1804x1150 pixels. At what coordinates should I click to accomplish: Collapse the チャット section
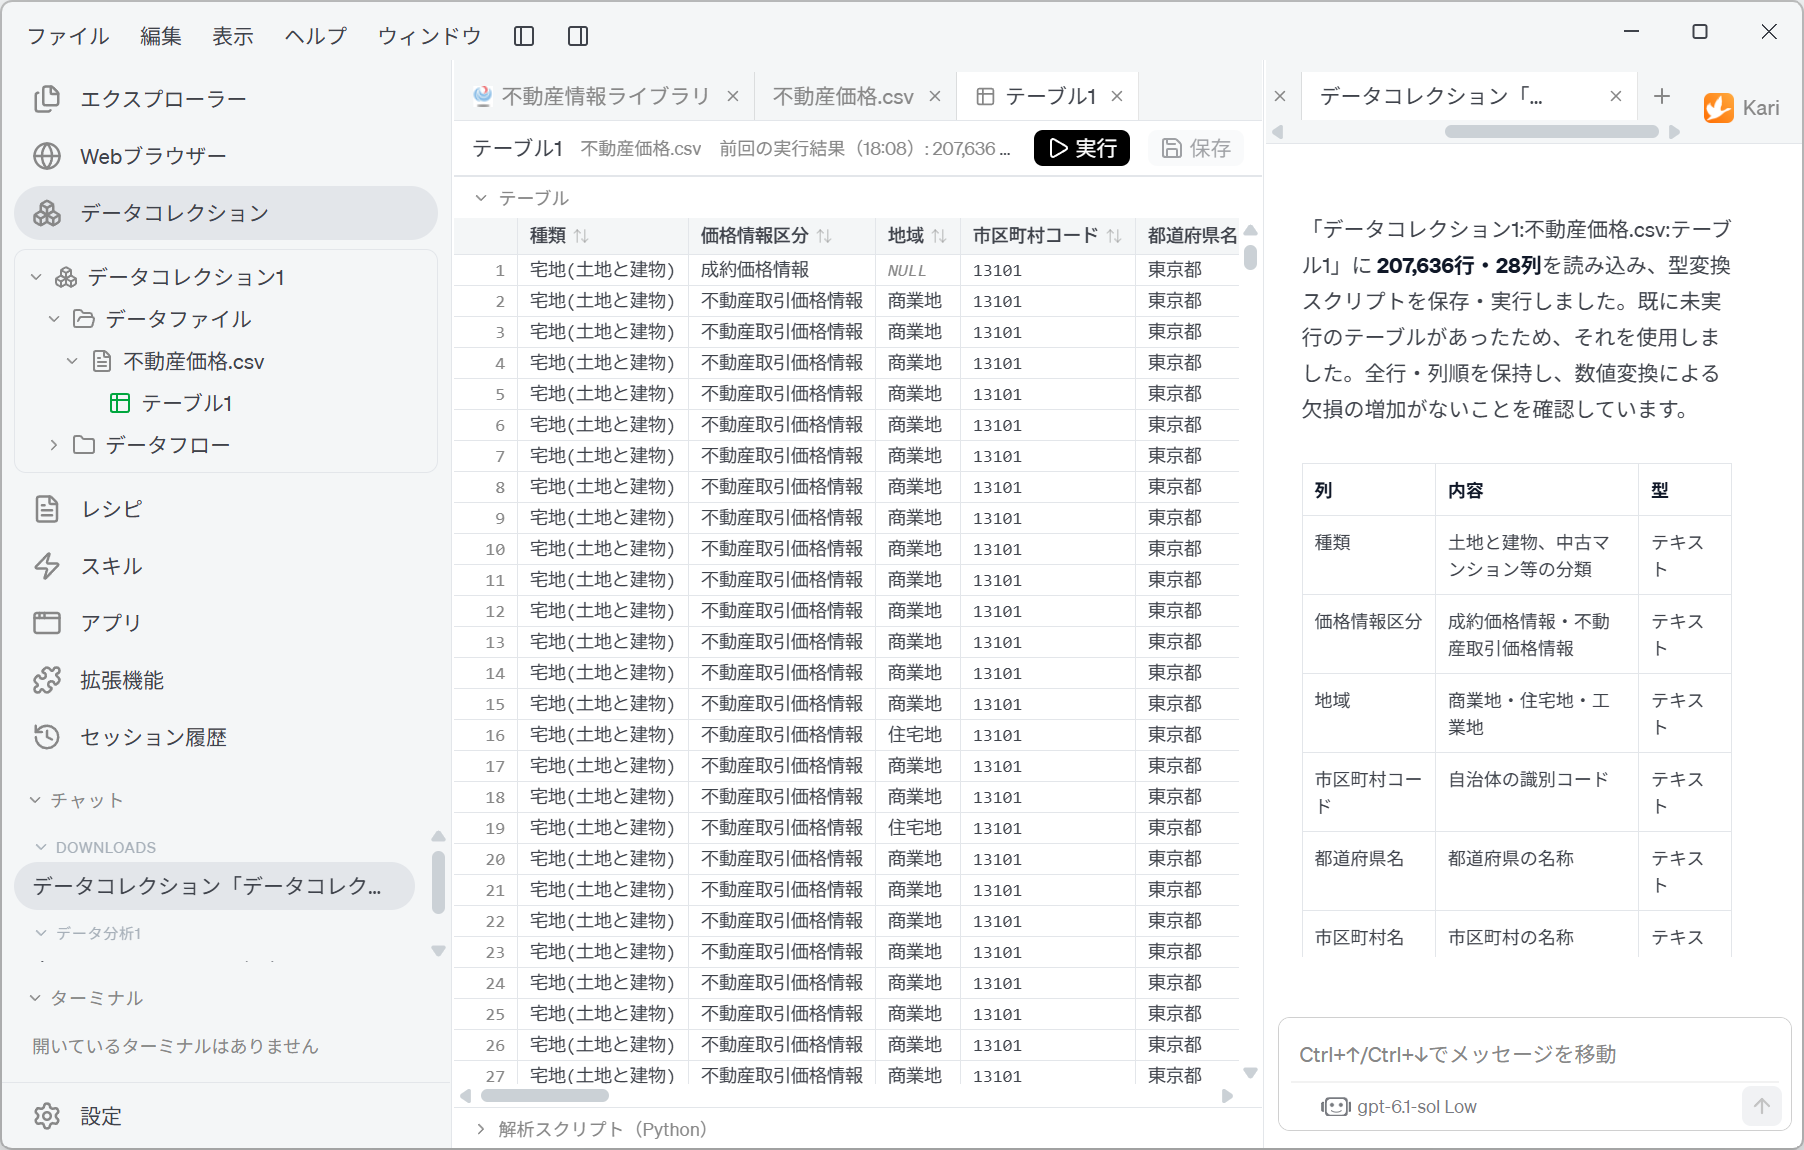pyautogui.click(x=36, y=800)
